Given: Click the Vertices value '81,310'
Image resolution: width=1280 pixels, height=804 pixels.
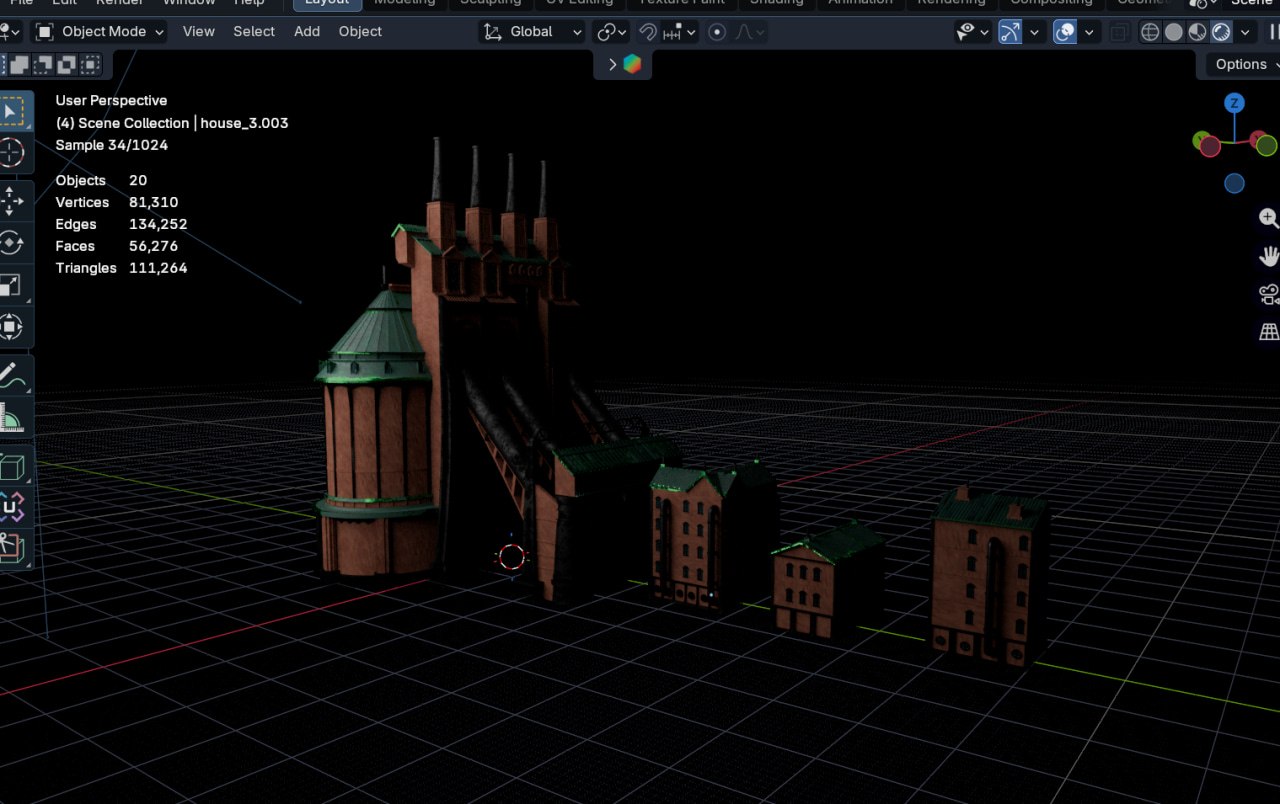Looking at the screenshot, I should coord(154,202).
